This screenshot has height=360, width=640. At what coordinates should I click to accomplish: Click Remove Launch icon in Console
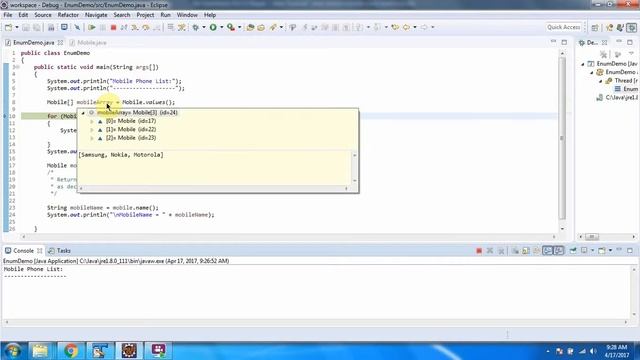pos(490,251)
